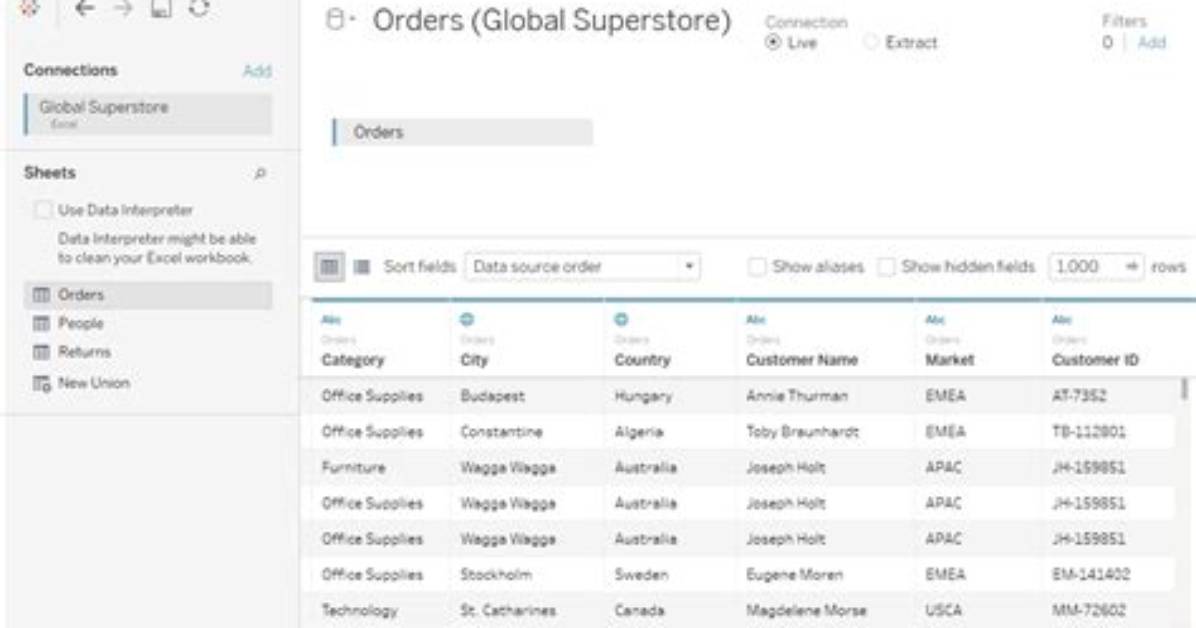Viewport: 1196px width, 628px height.
Task: Select New Union item
Action: click(94, 383)
